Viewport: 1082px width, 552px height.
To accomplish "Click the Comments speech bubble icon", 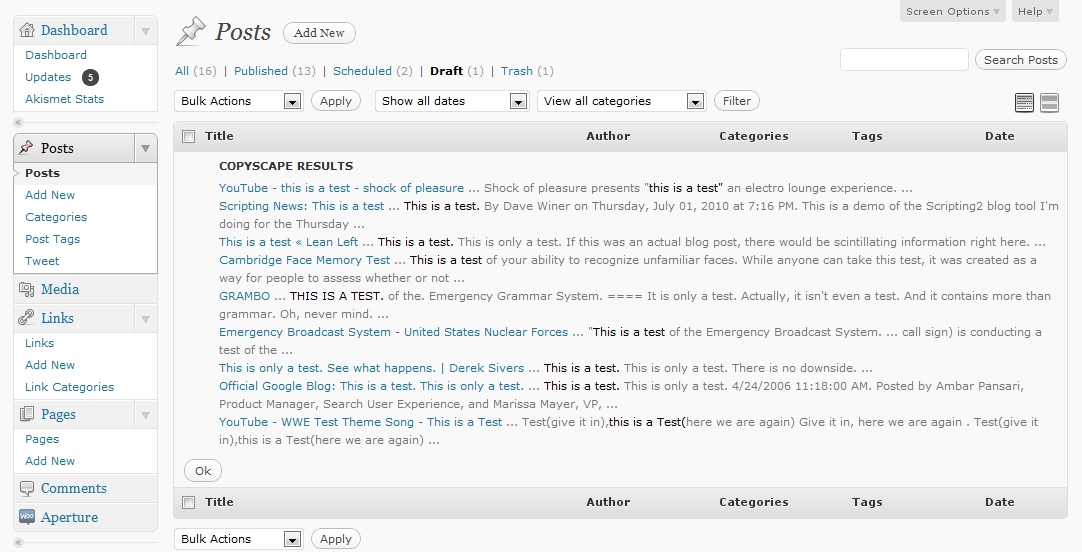I will coord(27,489).
